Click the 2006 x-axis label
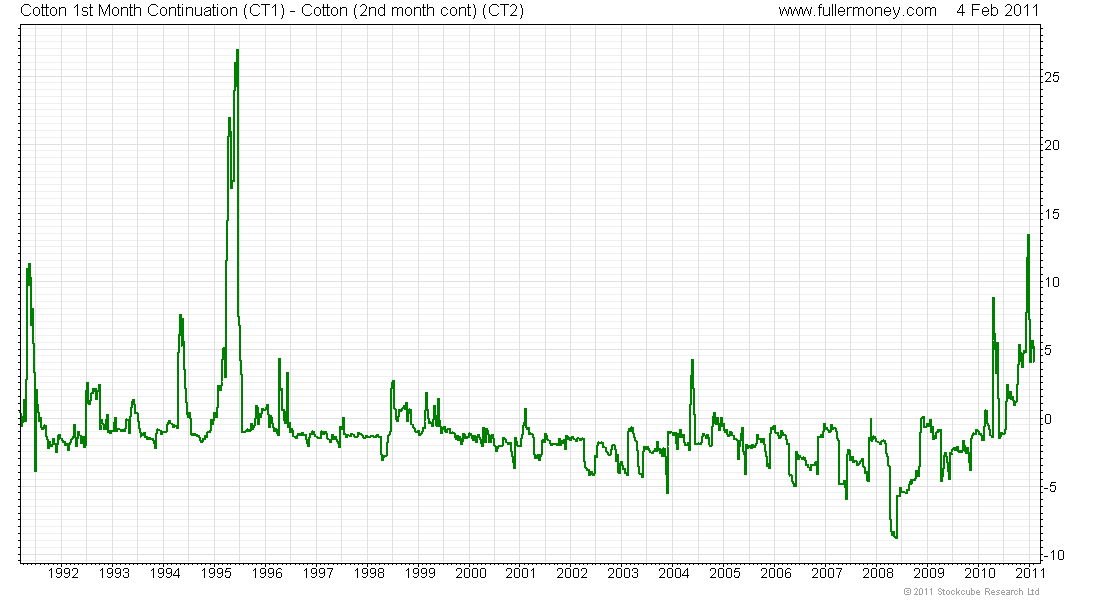The image size is (1100, 600). [x=776, y=573]
